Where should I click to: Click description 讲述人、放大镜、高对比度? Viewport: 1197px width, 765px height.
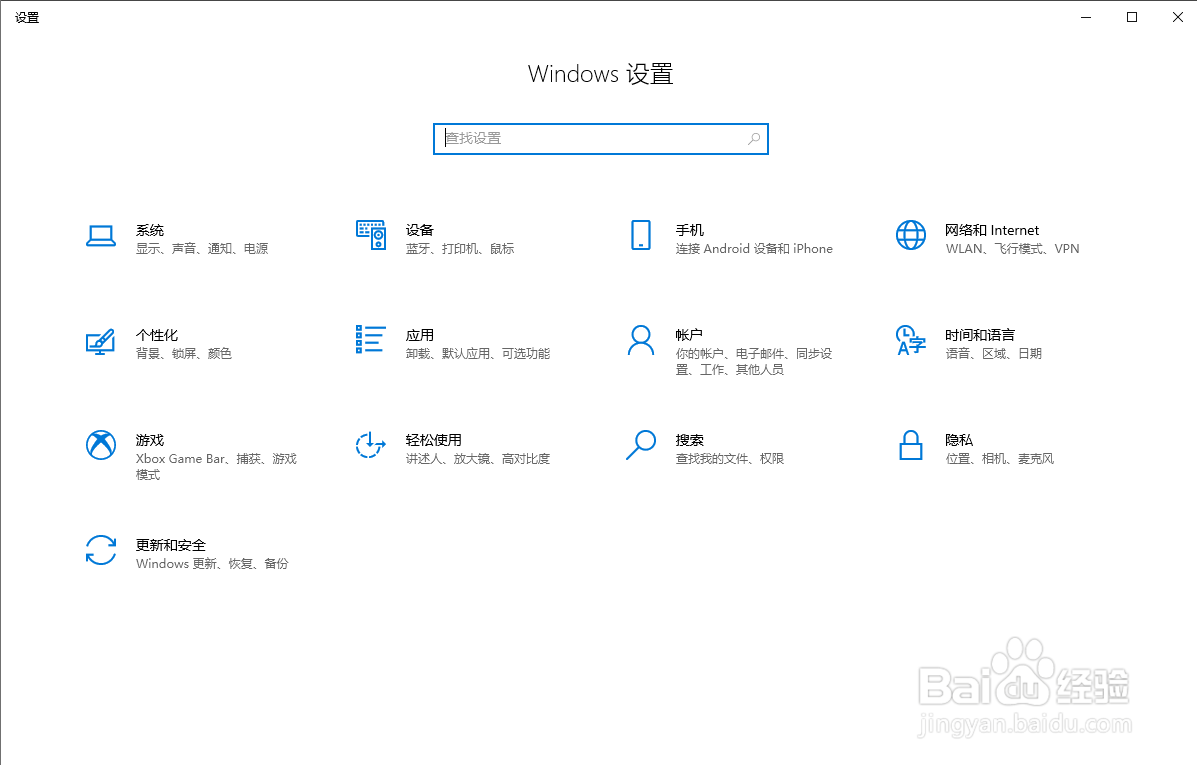(x=478, y=459)
